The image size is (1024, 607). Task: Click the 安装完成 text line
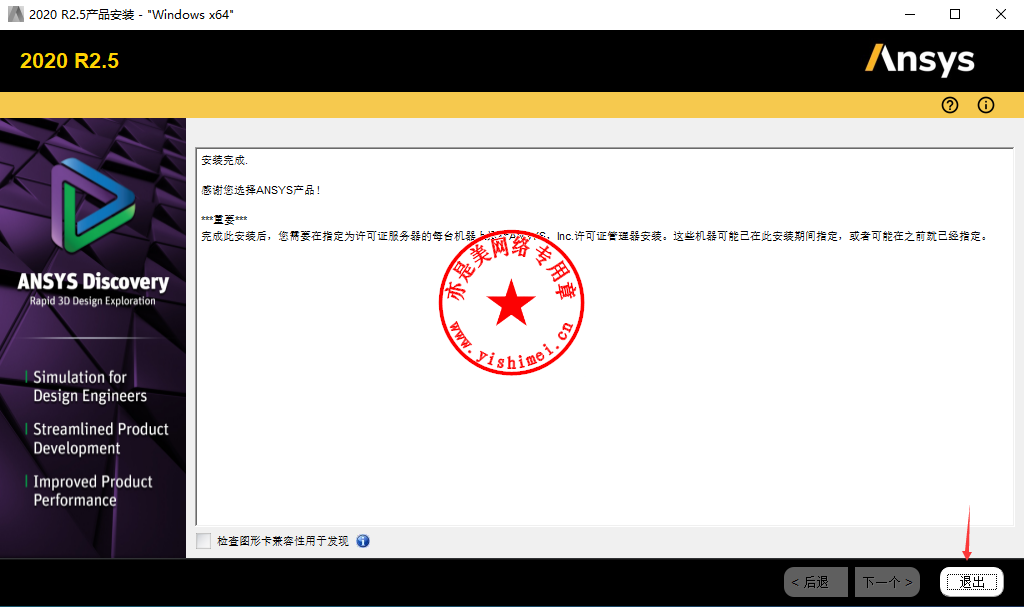225,160
